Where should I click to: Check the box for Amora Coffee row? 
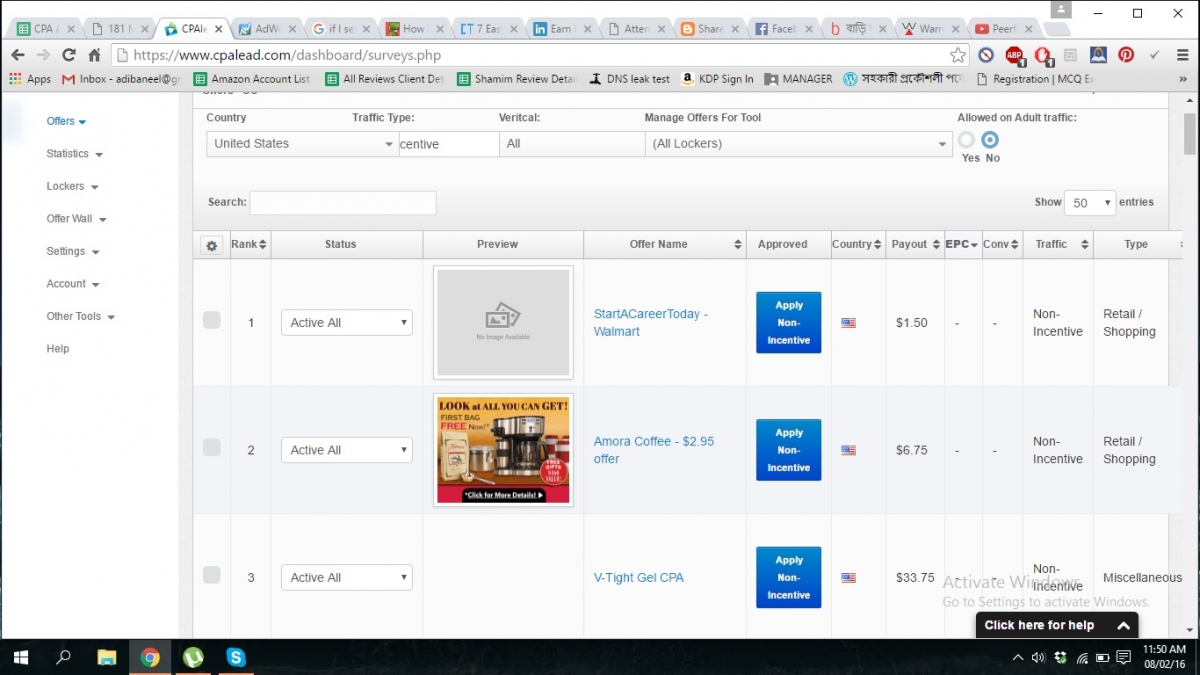click(212, 447)
